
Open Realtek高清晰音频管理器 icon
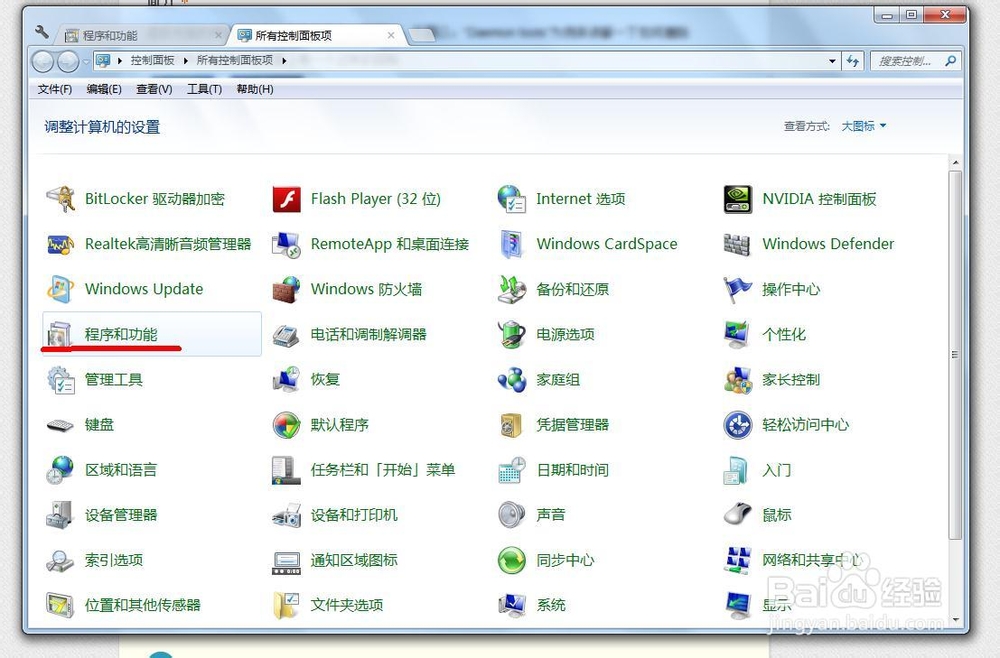[61, 244]
